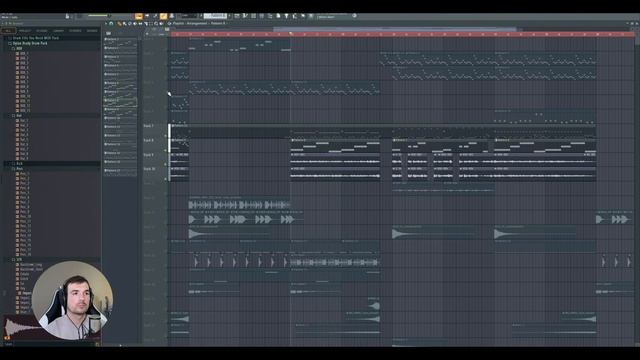The height and width of the screenshot is (360, 640).
Task: Expand the first drum kits pack folder
Action: point(35,38)
